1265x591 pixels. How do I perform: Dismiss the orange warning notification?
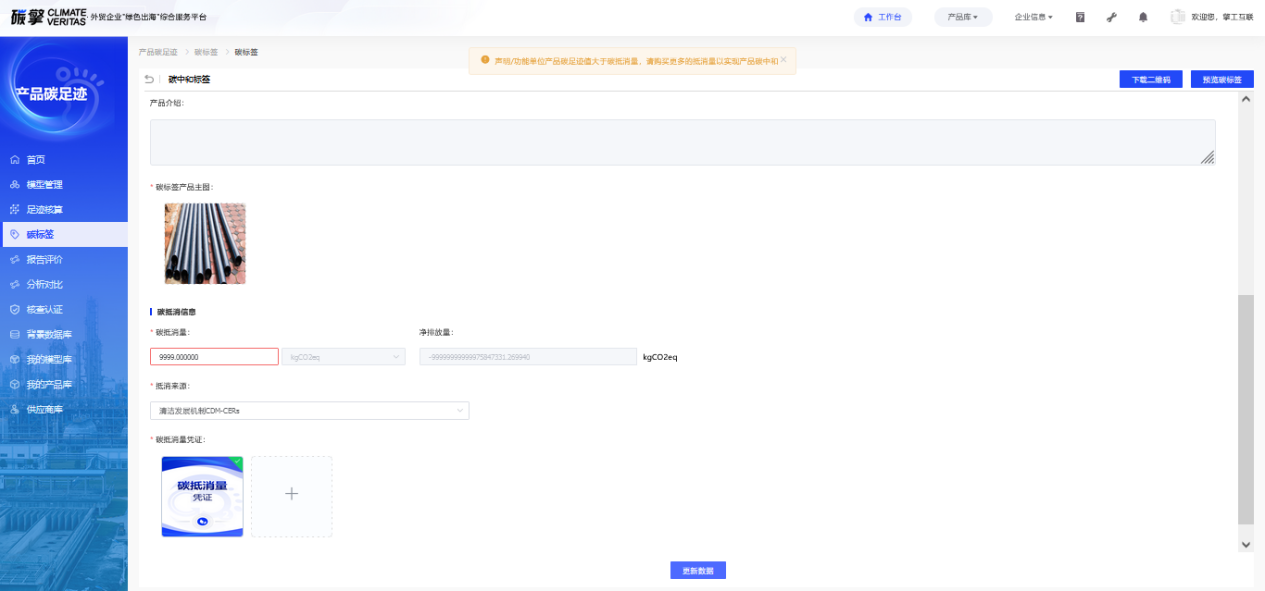(783, 60)
